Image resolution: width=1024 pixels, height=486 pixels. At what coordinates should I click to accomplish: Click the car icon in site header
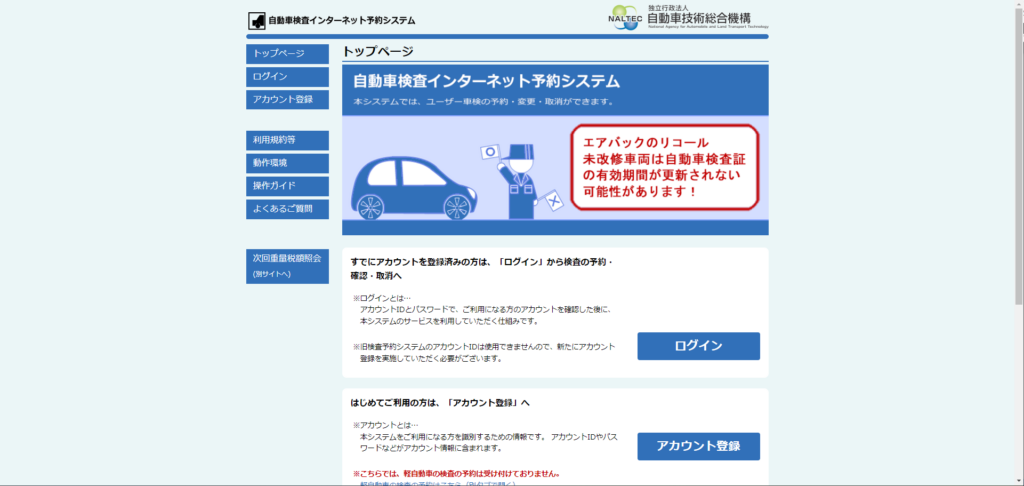(257, 20)
